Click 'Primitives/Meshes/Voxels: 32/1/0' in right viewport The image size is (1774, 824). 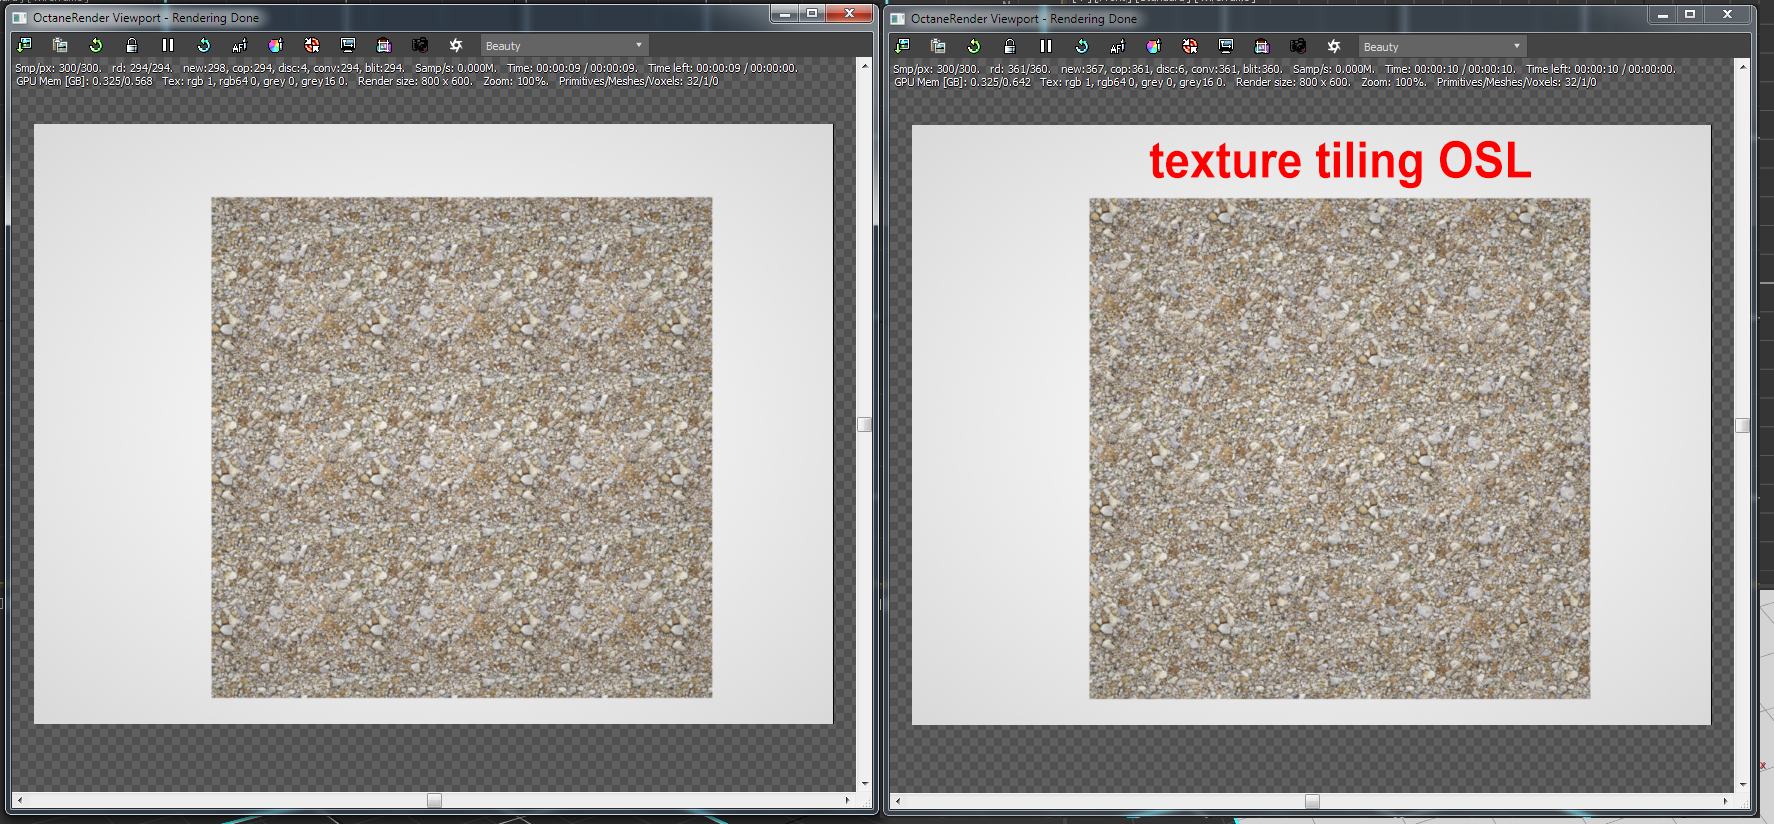1517,82
